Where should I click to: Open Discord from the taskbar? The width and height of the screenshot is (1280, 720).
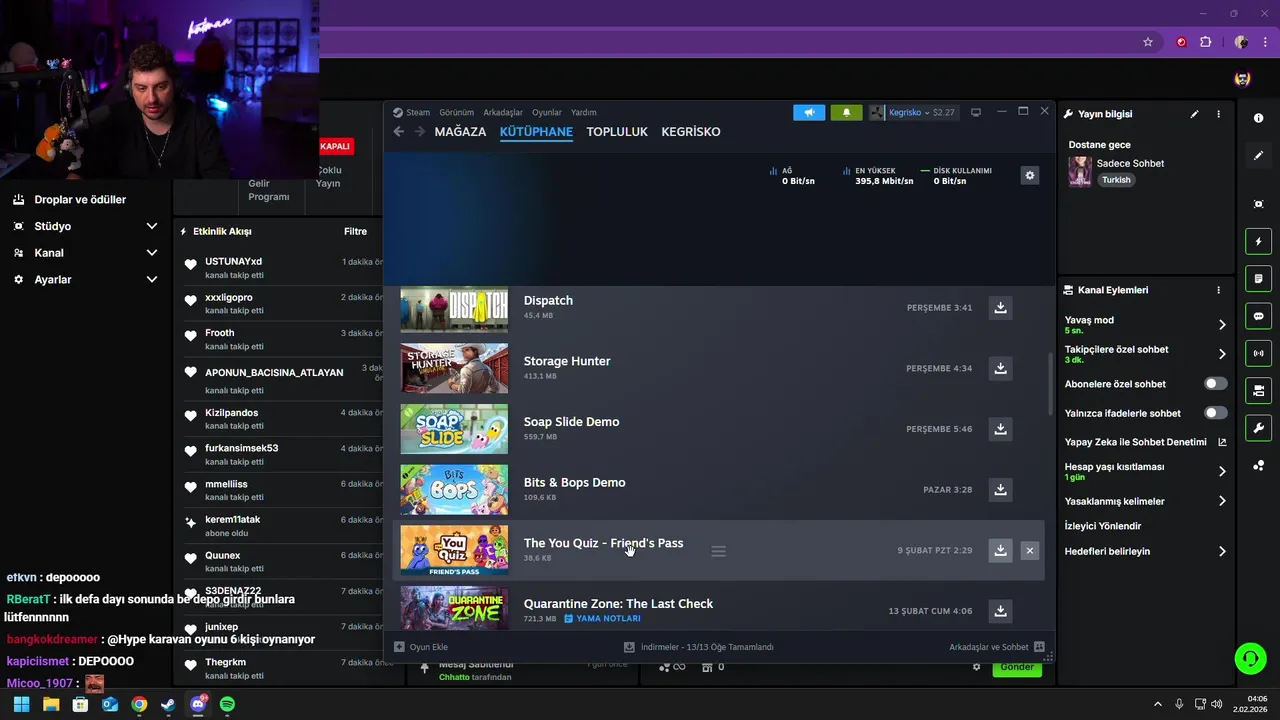(198, 704)
